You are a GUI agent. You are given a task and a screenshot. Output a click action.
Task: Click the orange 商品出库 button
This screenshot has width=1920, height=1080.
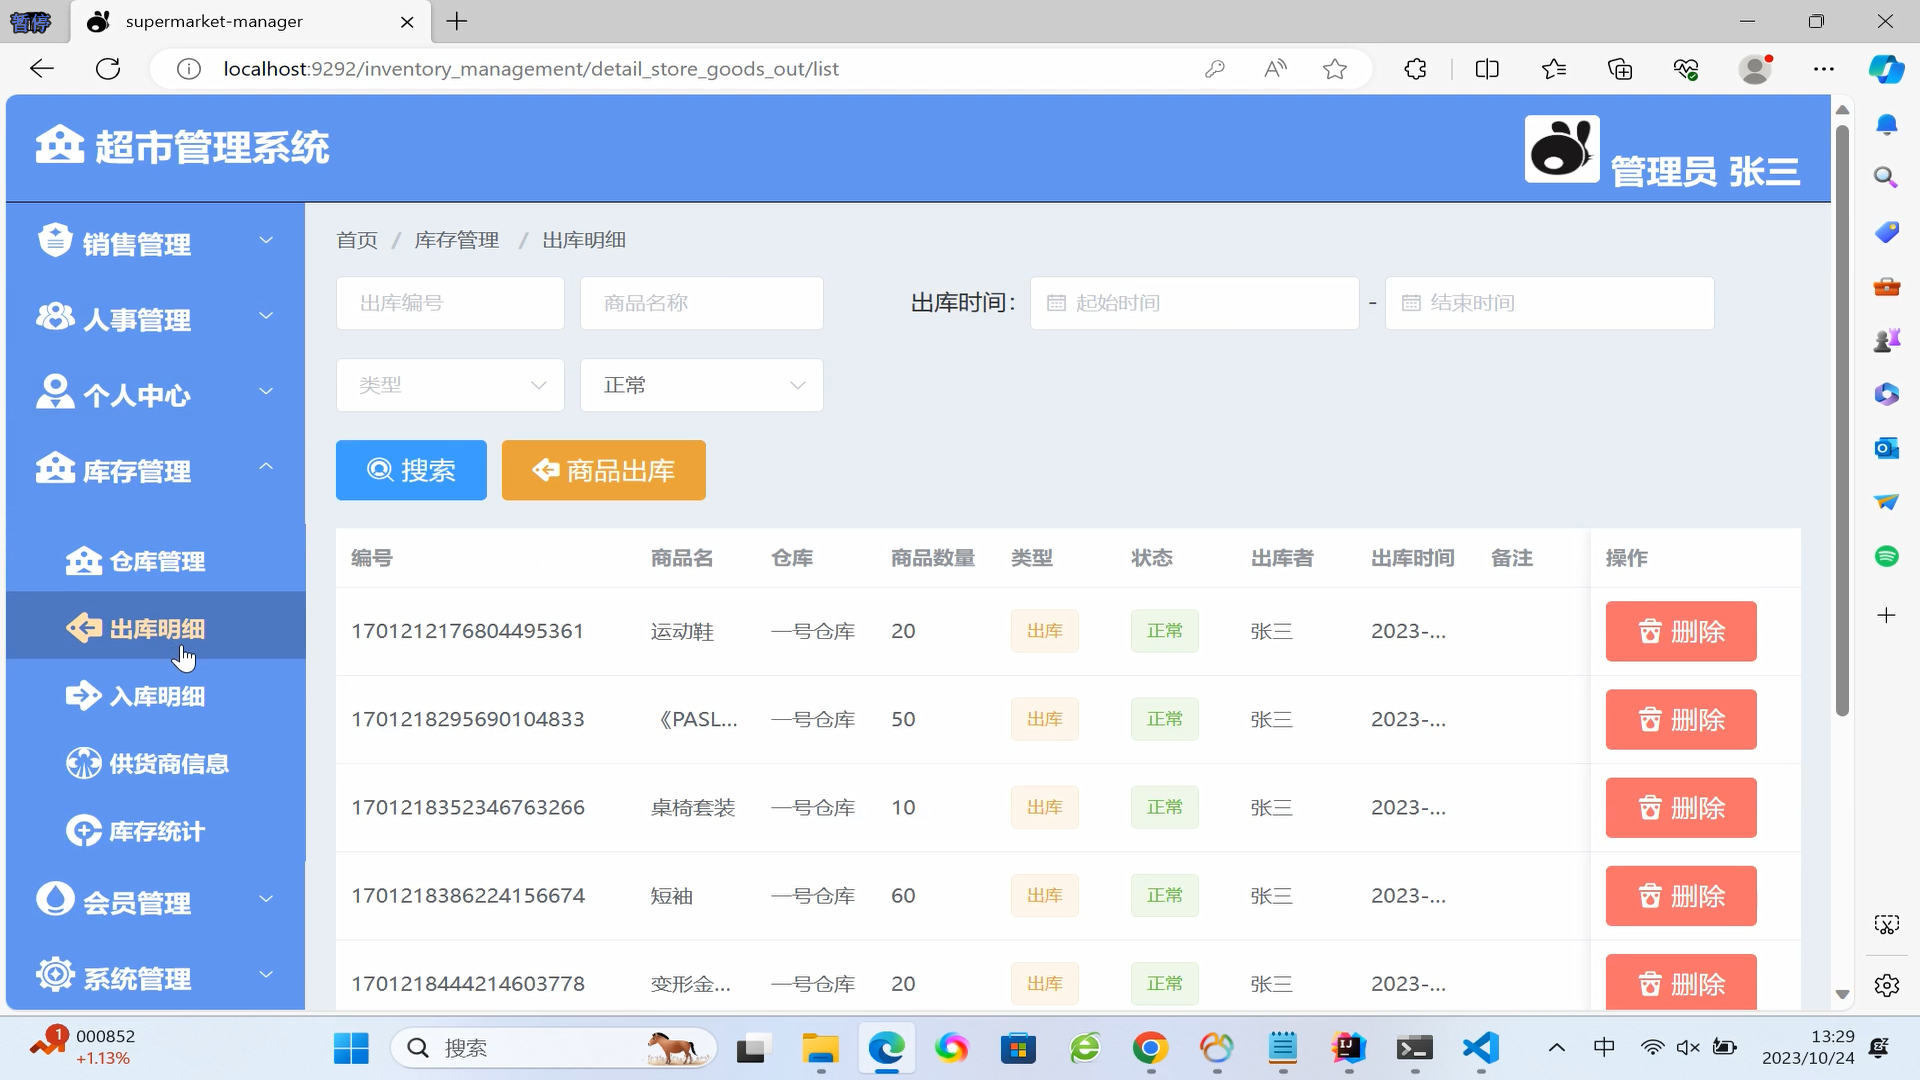tap(603, 470)
